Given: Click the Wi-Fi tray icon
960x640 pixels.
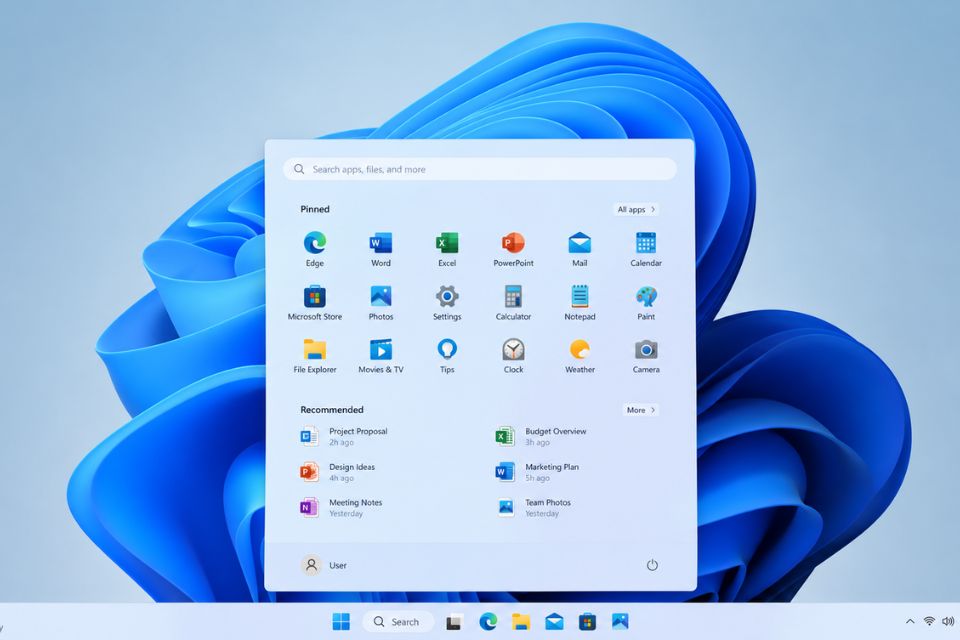Looking at the screenshot, I should pos(929,621).
